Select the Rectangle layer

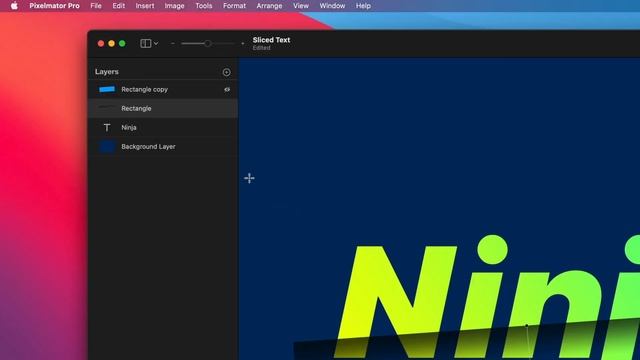click(x=163, y=109)
